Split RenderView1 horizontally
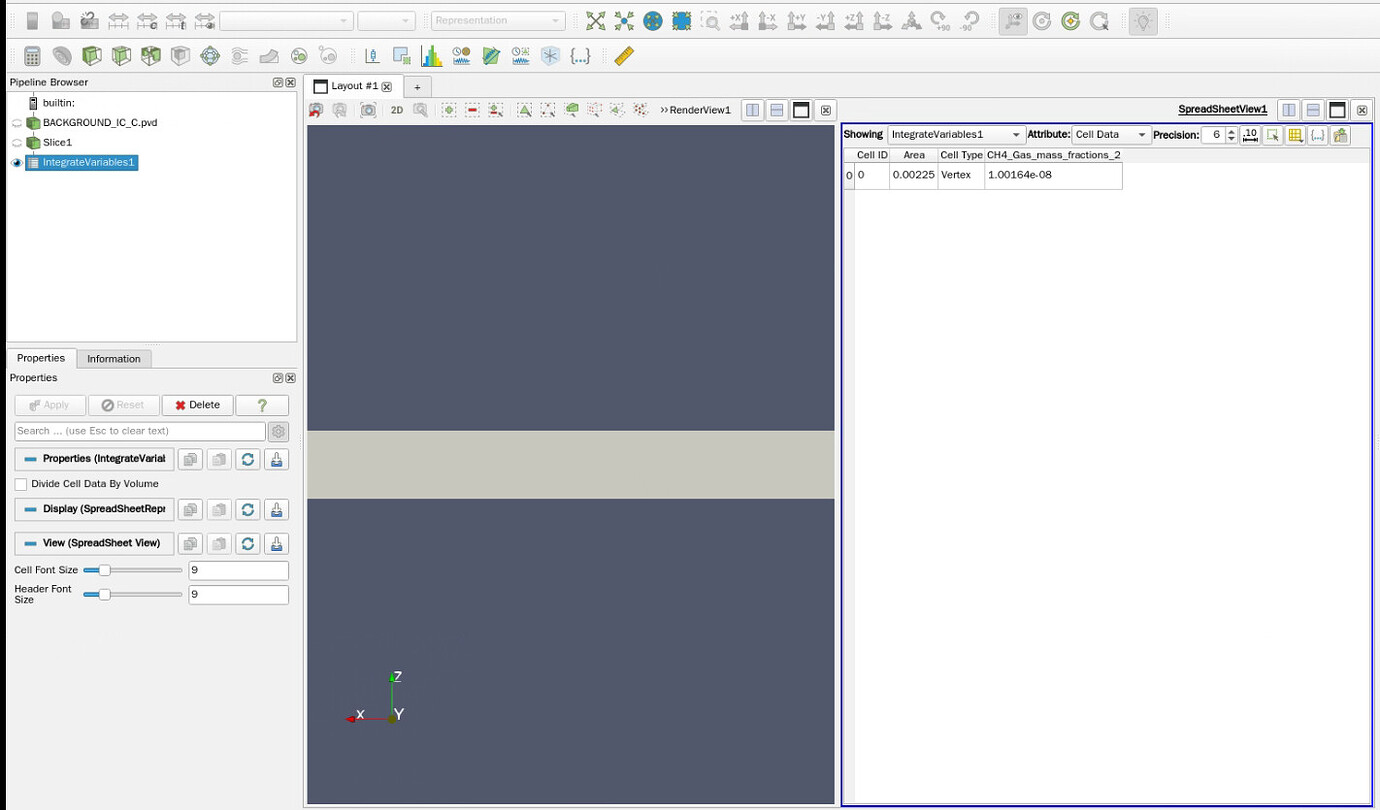This screenshot has height=810, width=1380. 753,110
